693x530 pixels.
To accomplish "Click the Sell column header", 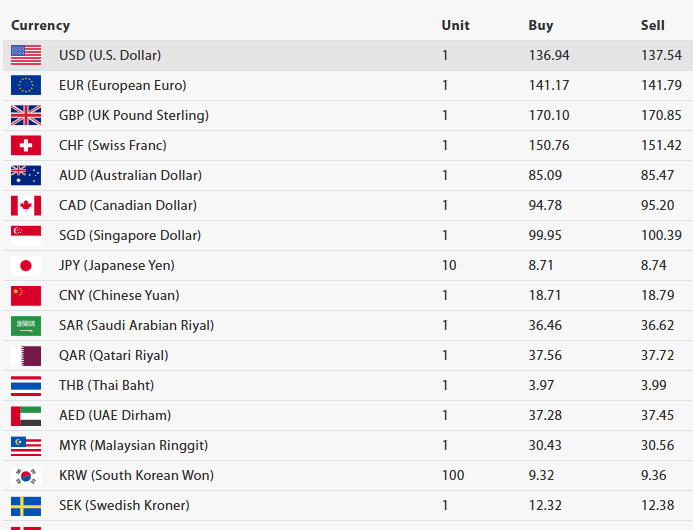I will pyautogui.click(x=652, y=25).
